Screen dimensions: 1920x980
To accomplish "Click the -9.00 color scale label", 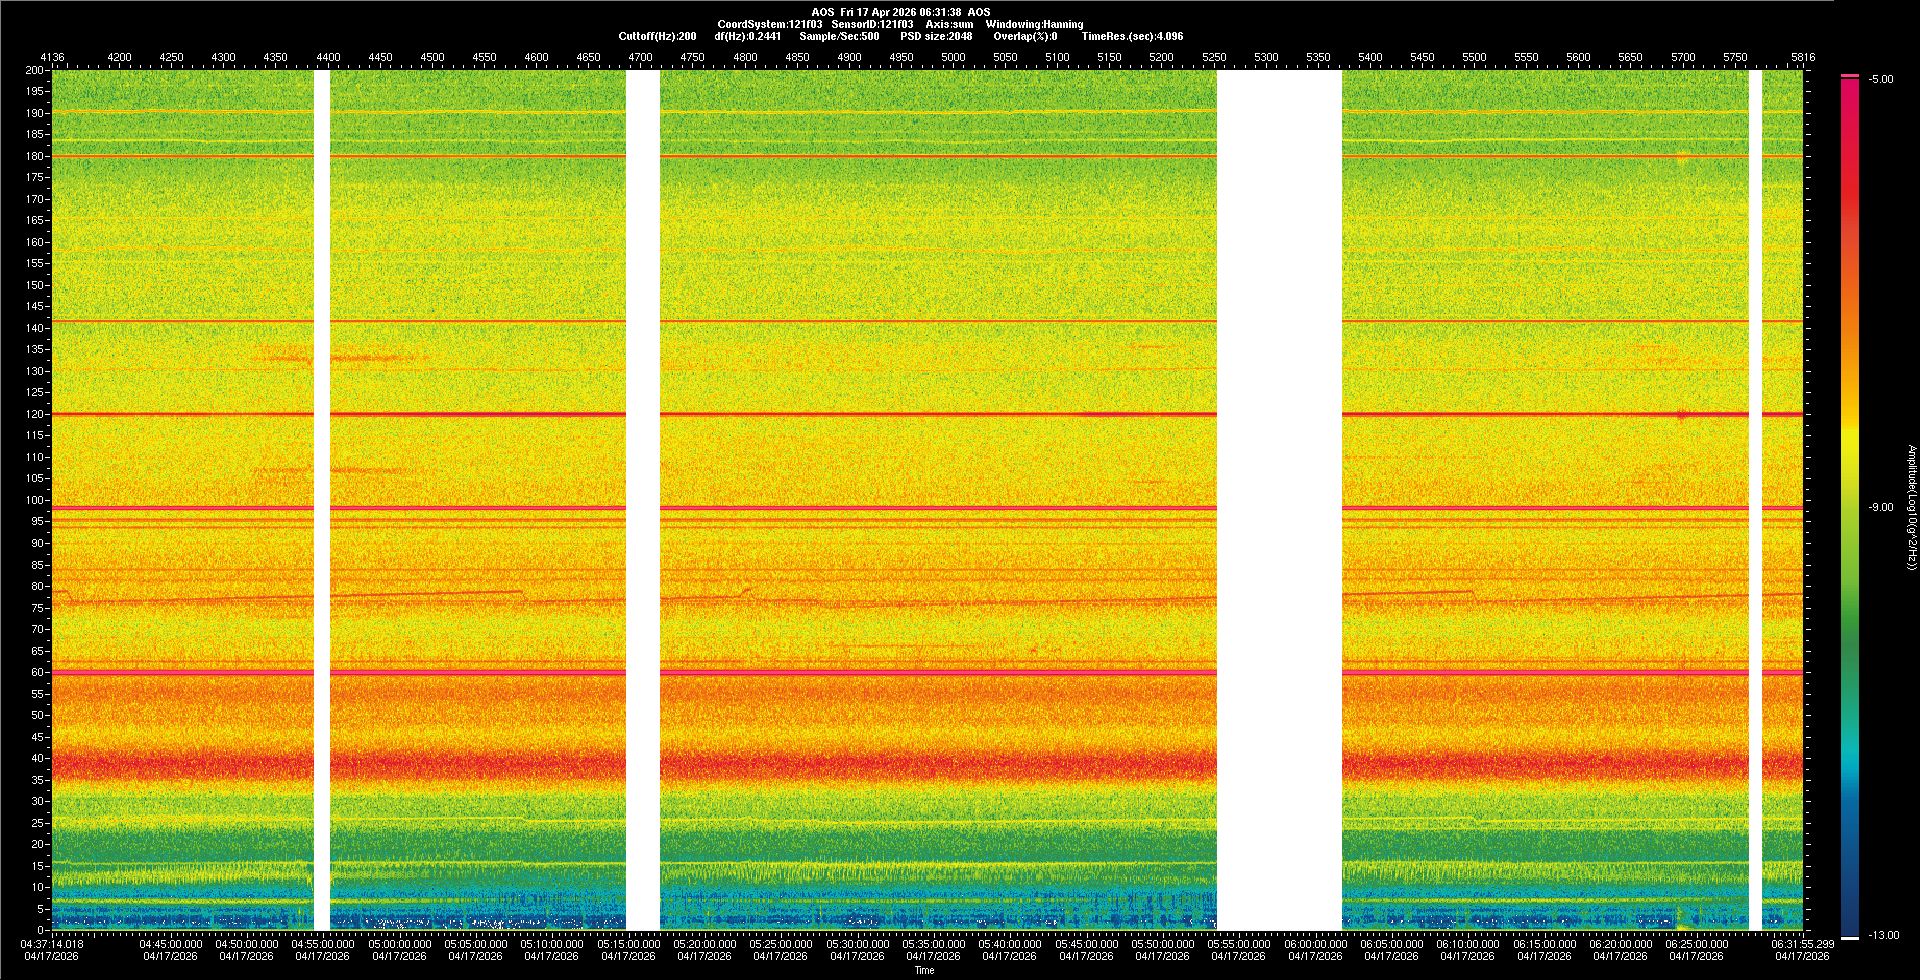I will click(1881, 507).
